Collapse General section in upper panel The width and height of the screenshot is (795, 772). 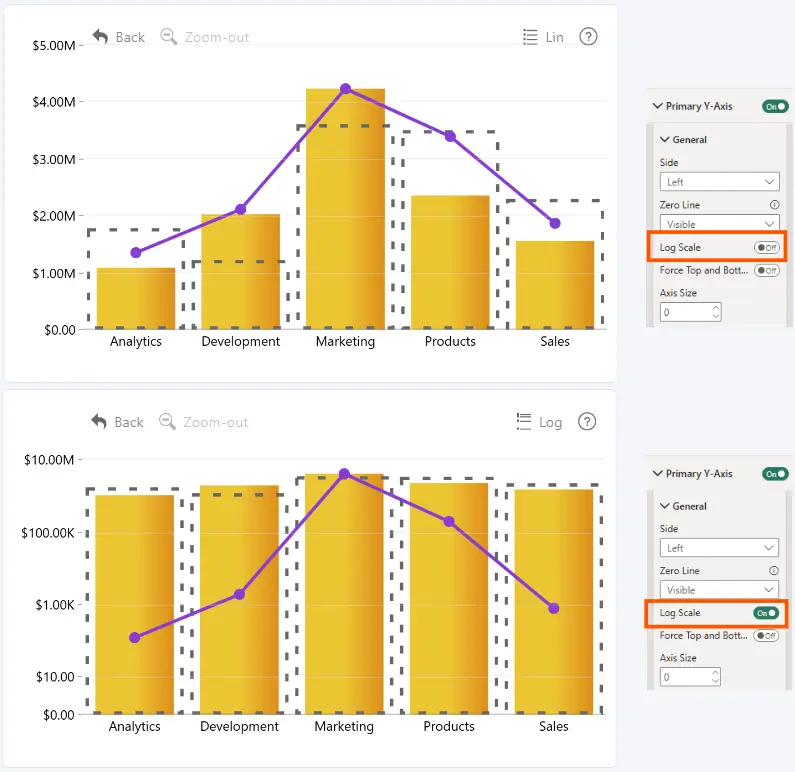(665, 139)
